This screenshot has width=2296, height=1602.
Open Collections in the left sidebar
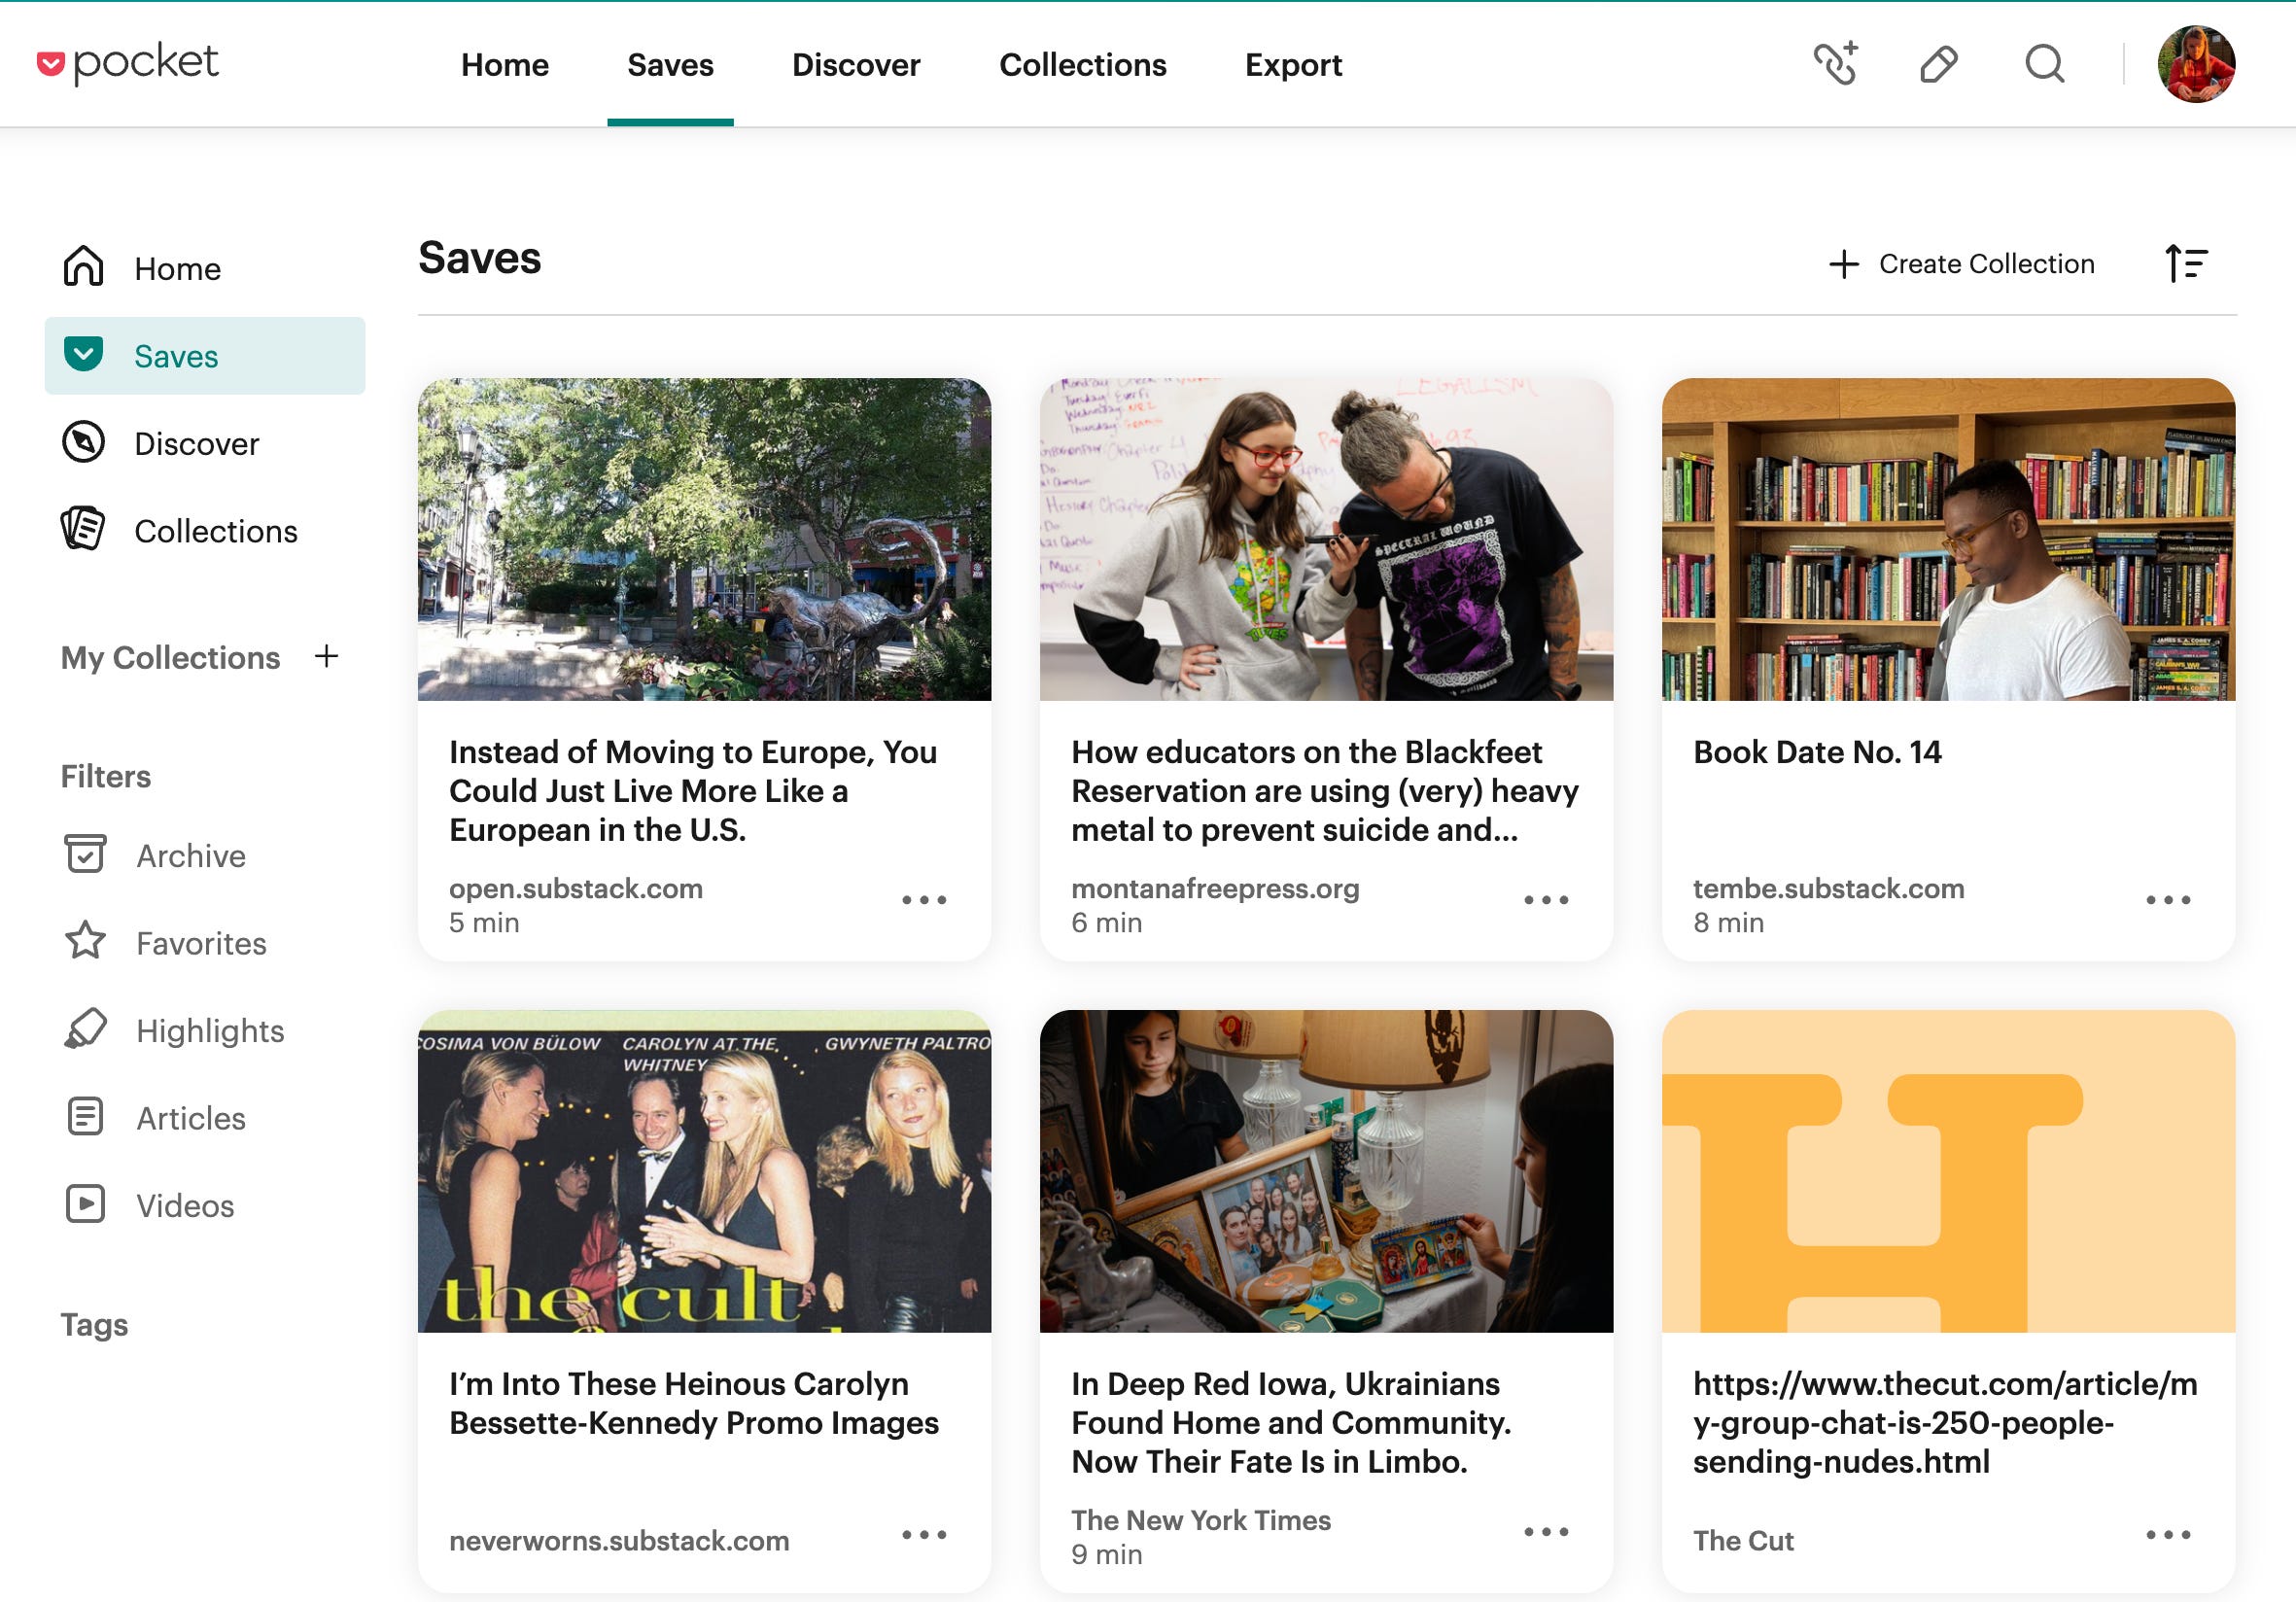click(x=215, y=531)
